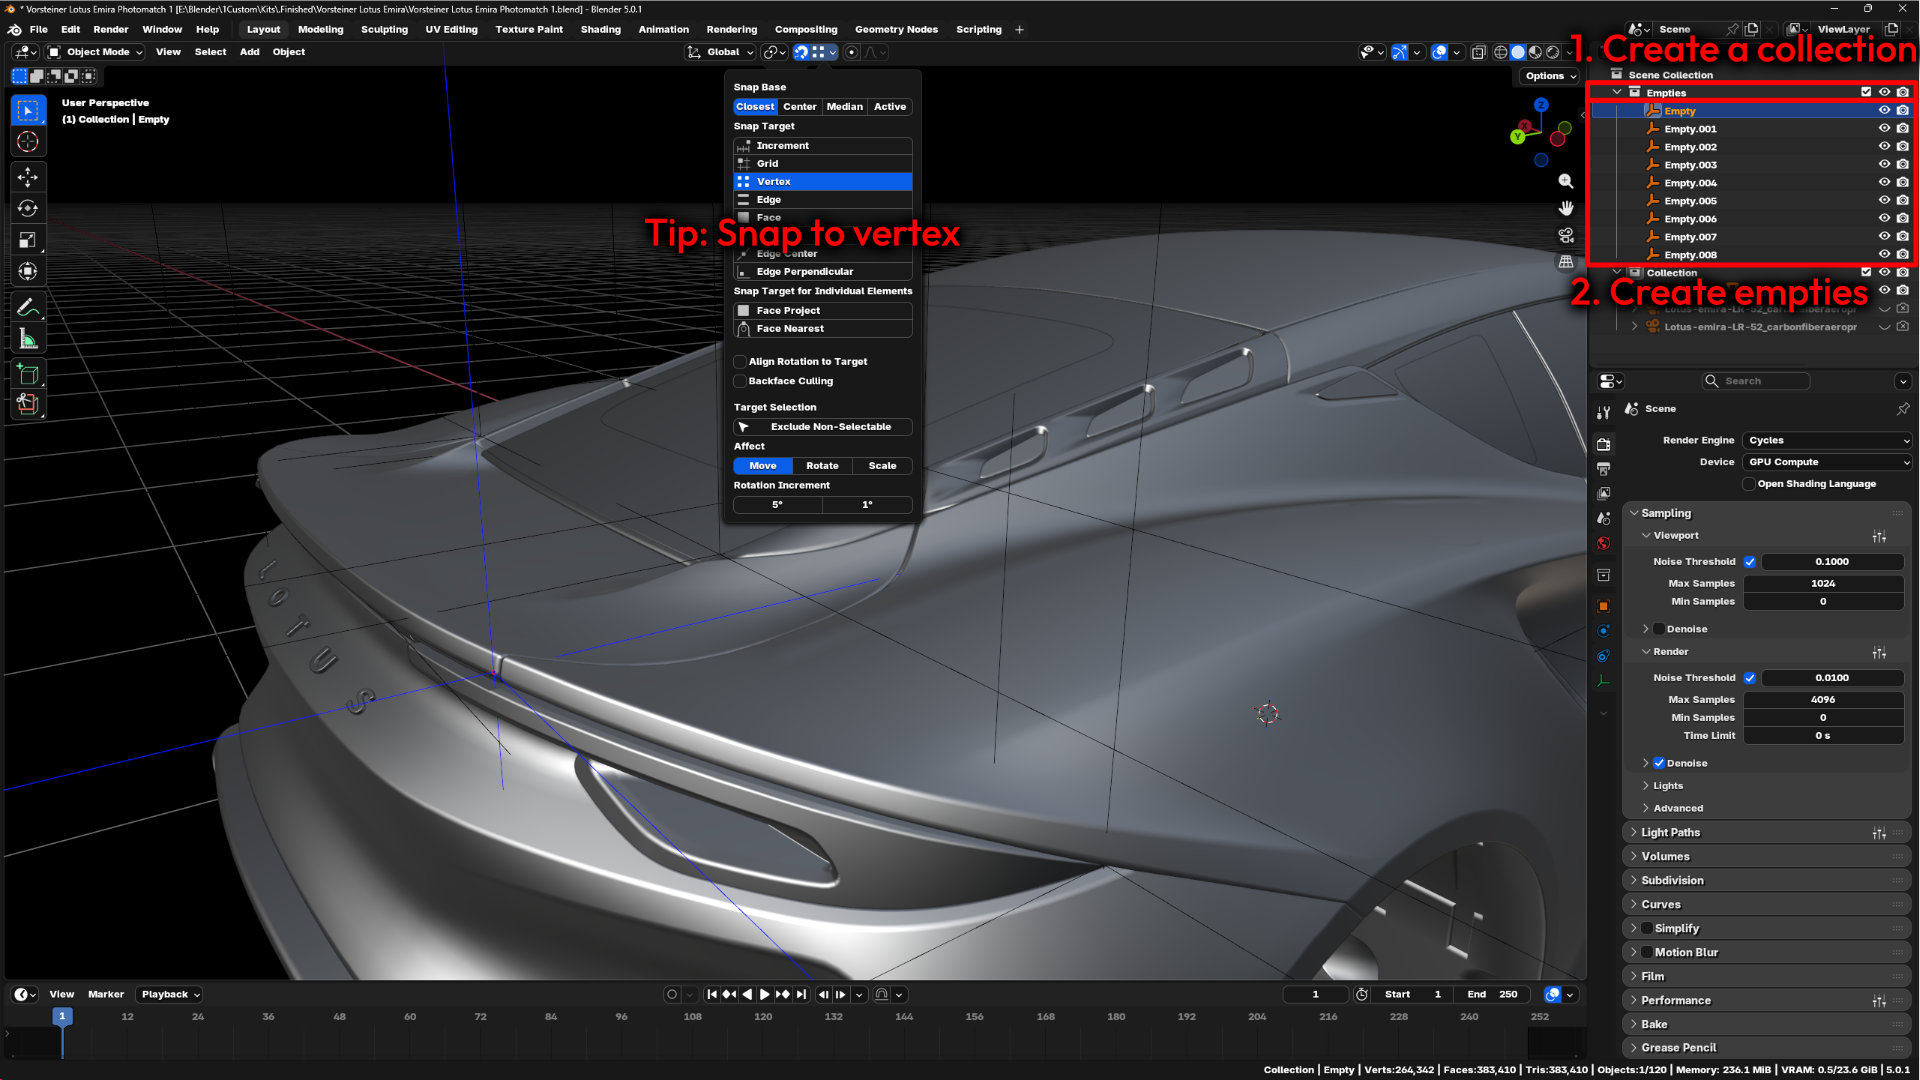Open the Device GPU Compute dropdown
Screen dimensions: 1920x1080
[x=1827, y=462]
